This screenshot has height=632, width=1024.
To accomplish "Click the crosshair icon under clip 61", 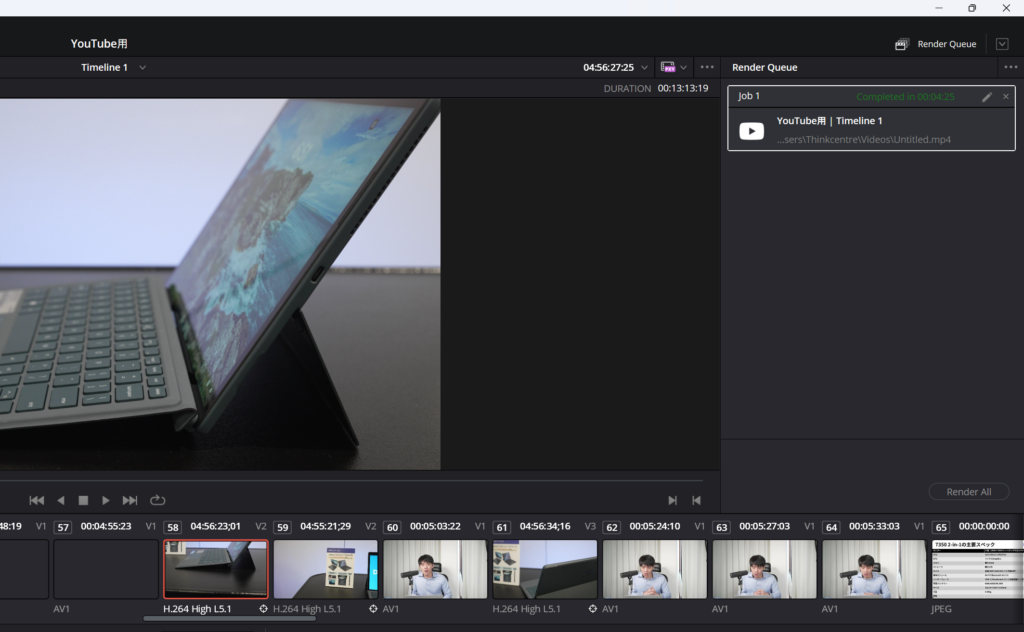I will [x=592, y=608].
